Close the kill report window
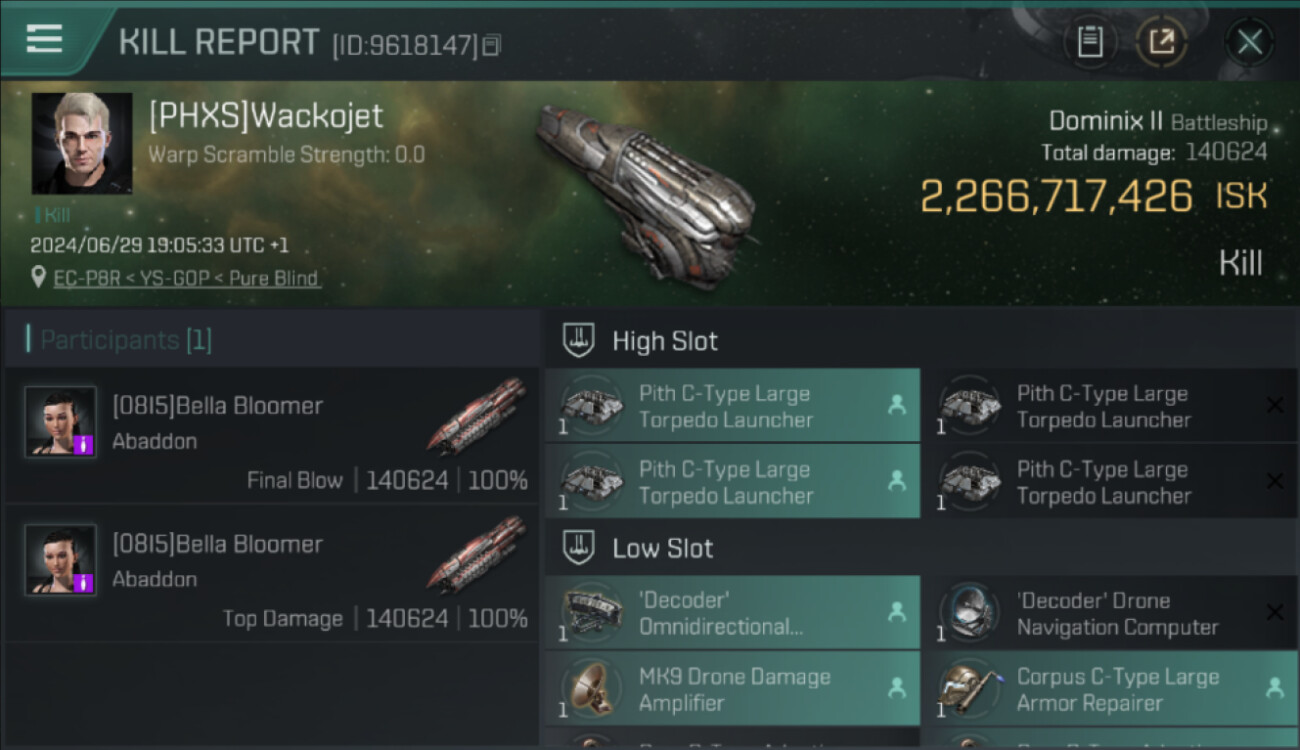 click(x=1249, y=42)
